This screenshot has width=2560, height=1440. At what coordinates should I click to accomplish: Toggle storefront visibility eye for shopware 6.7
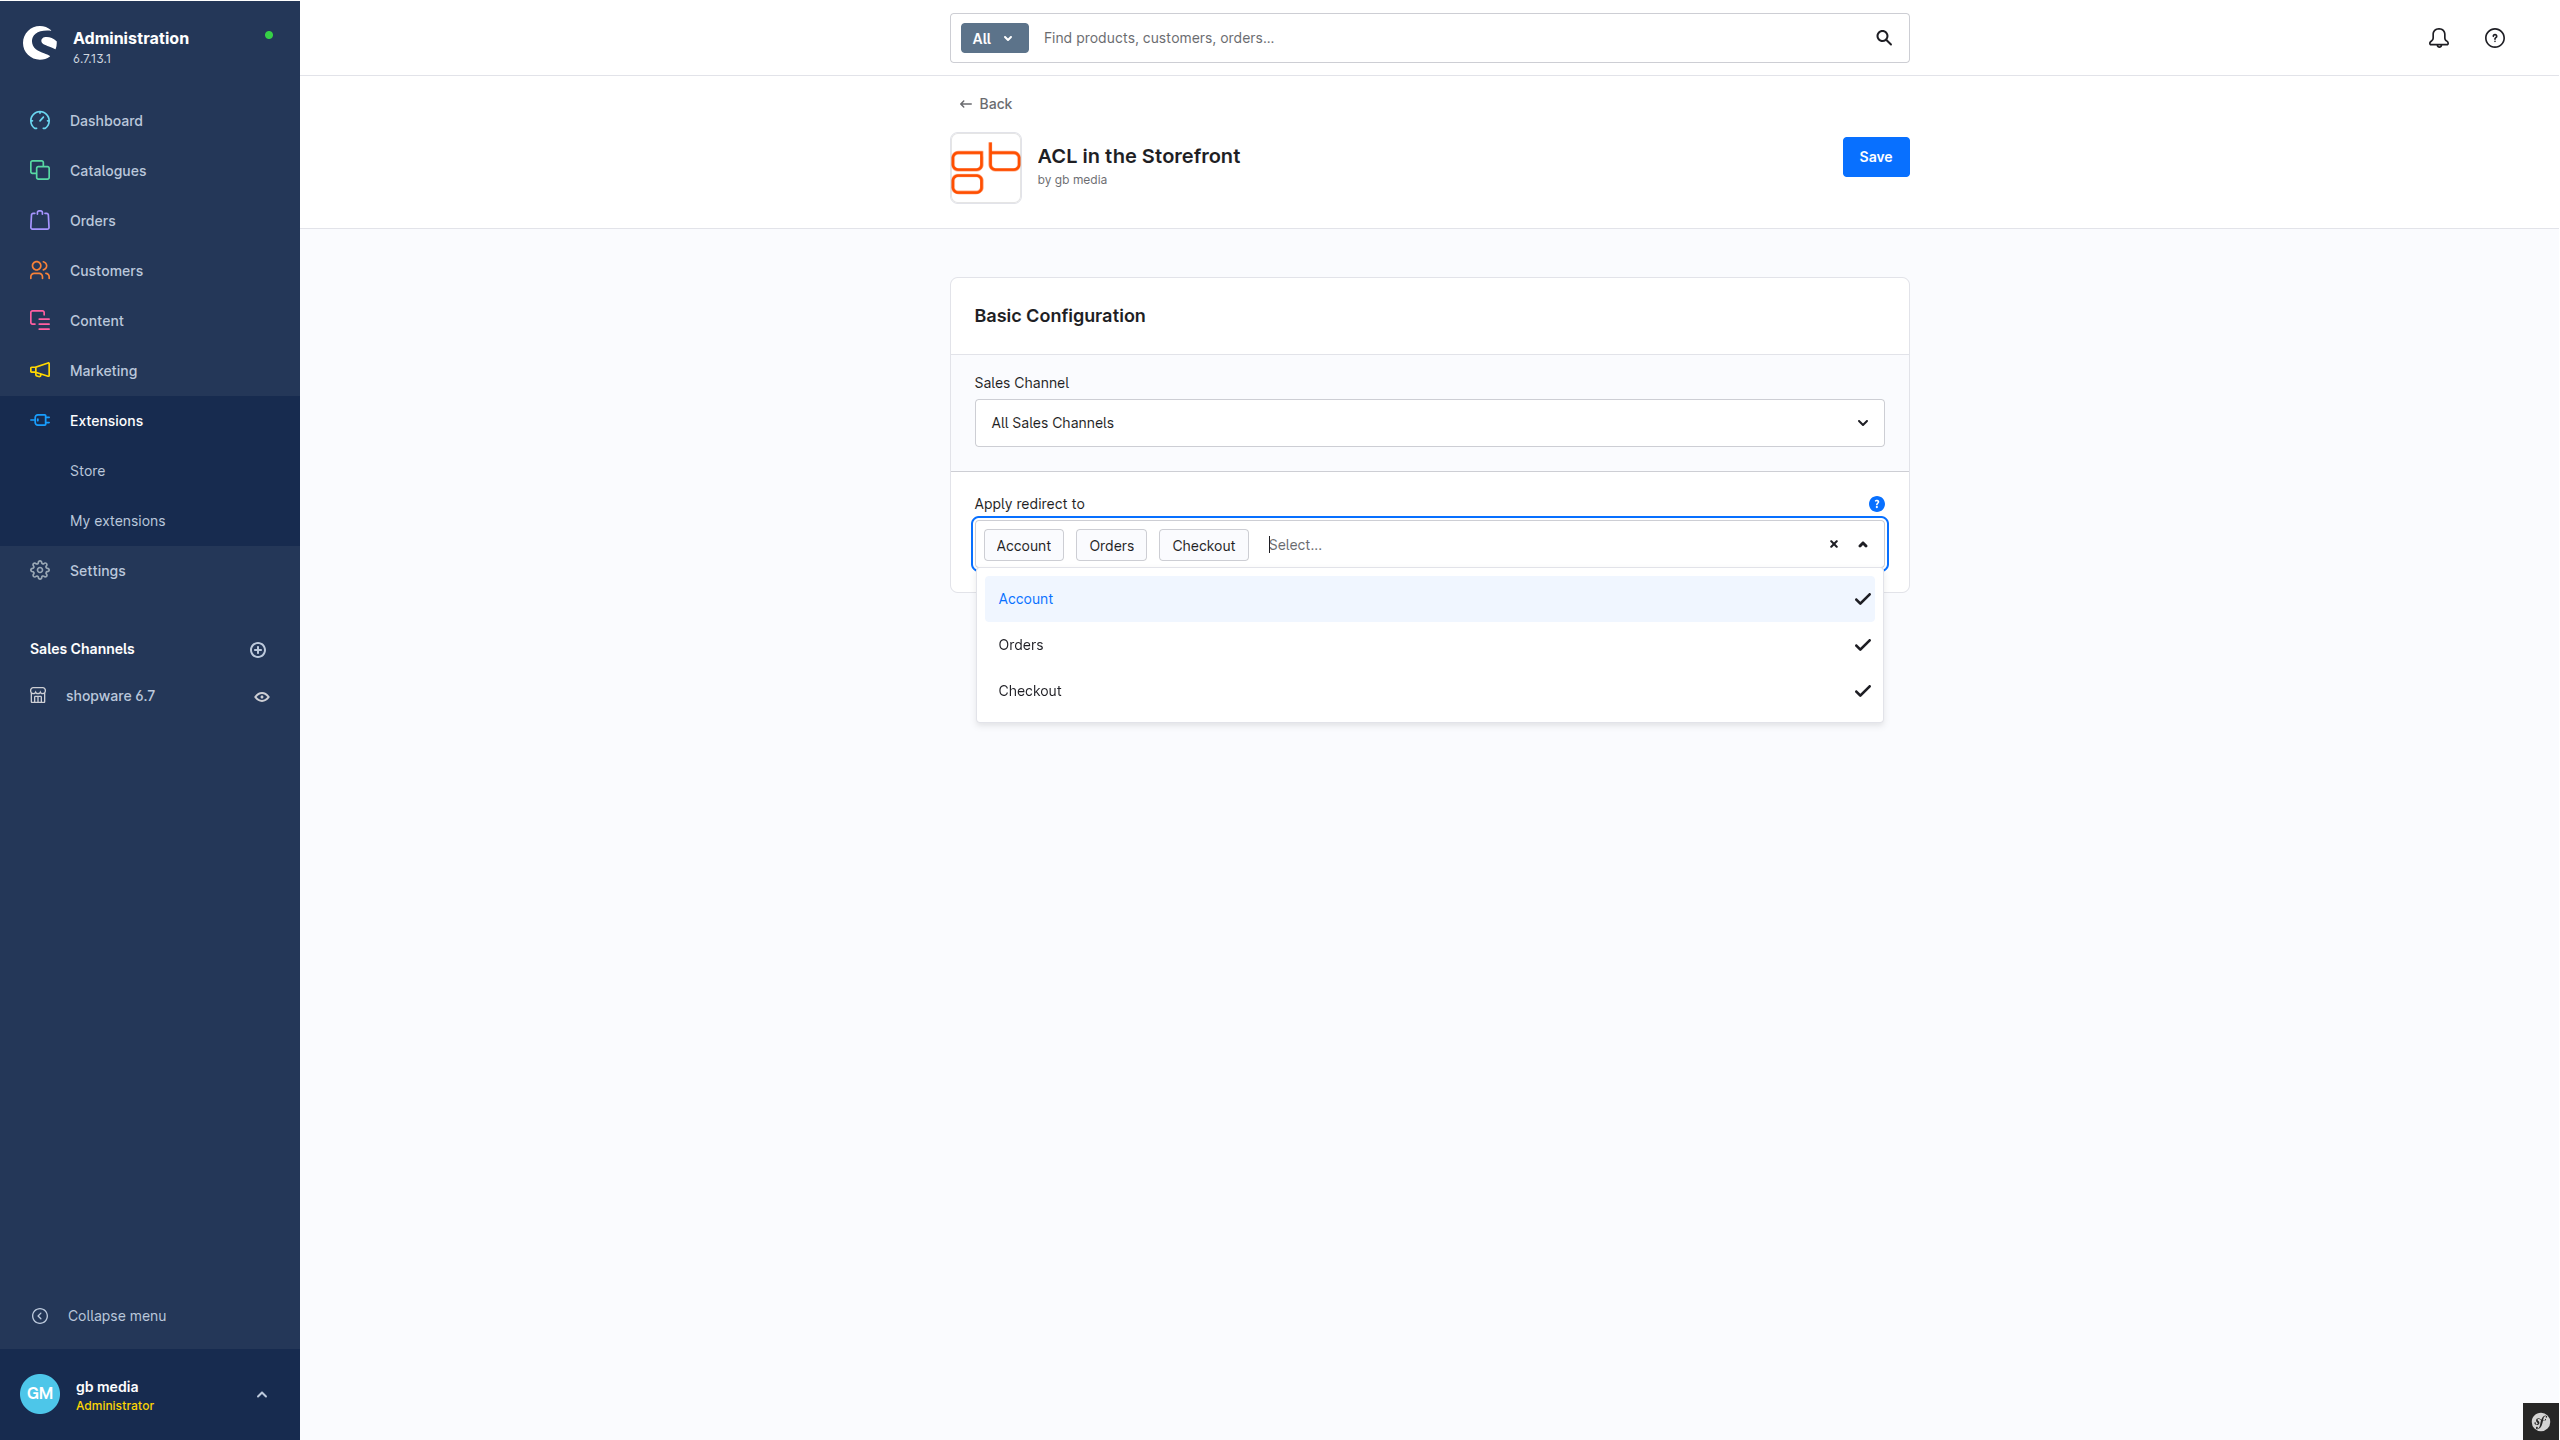point(262,697)
